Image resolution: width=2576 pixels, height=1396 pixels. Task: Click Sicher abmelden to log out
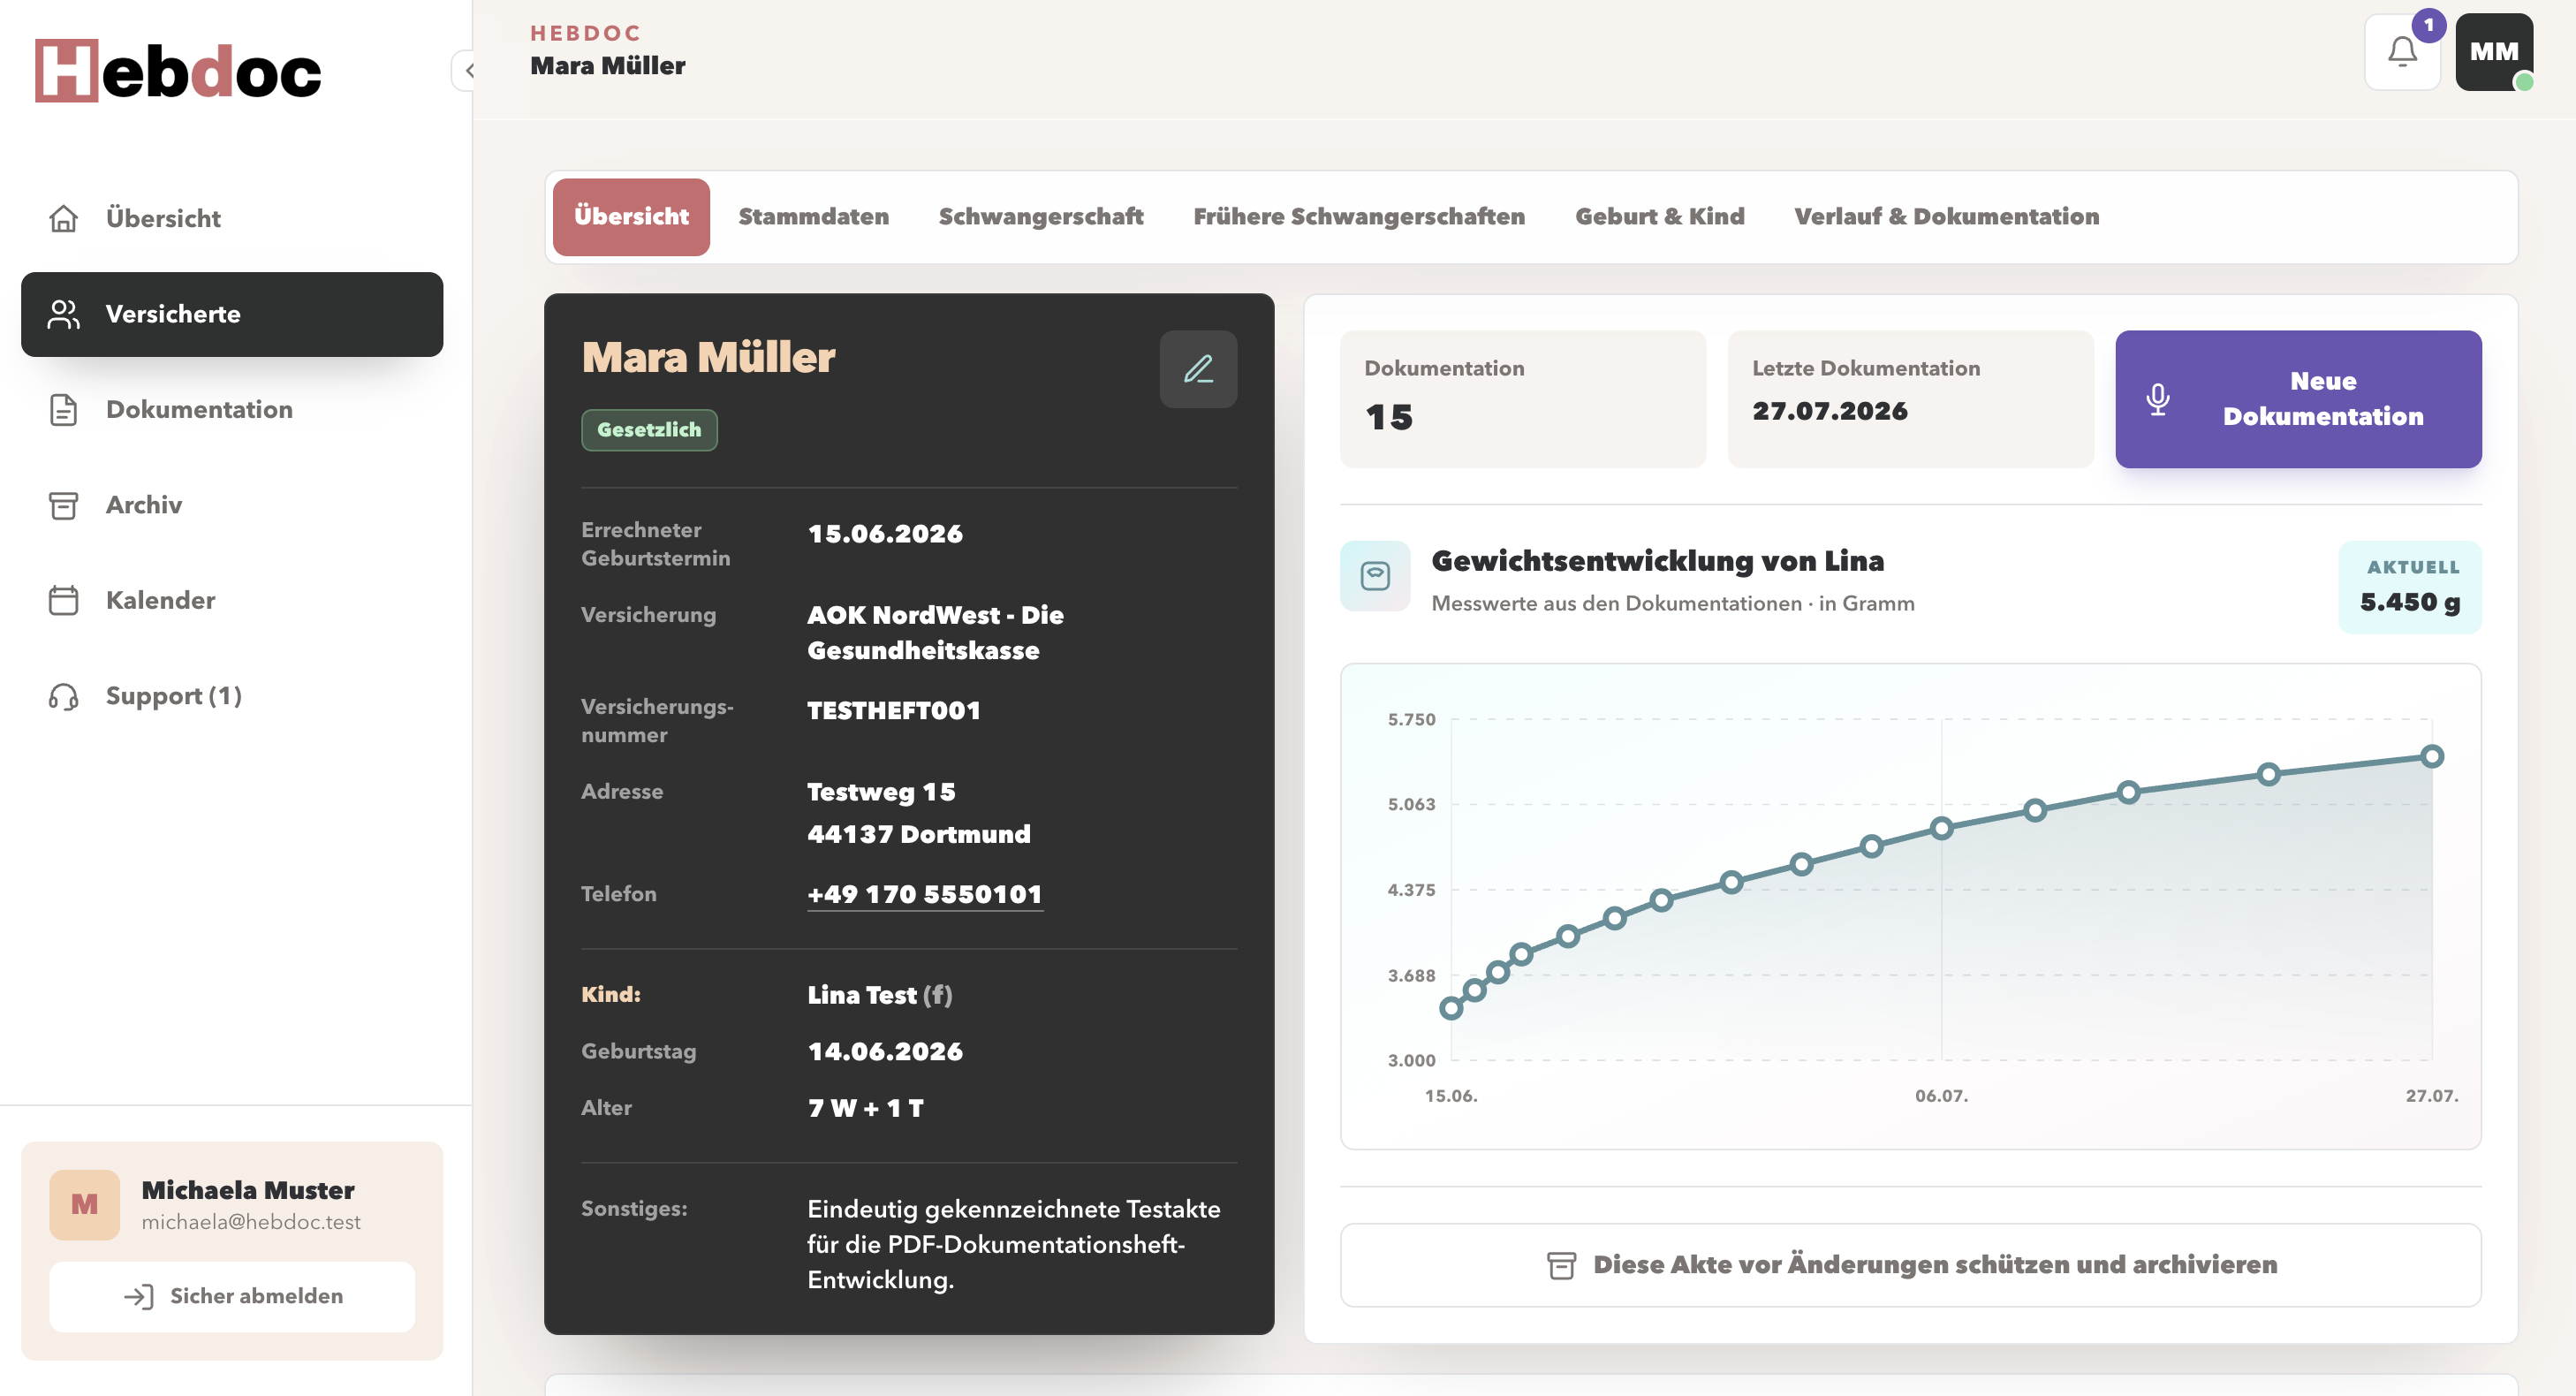[232, 1297]
